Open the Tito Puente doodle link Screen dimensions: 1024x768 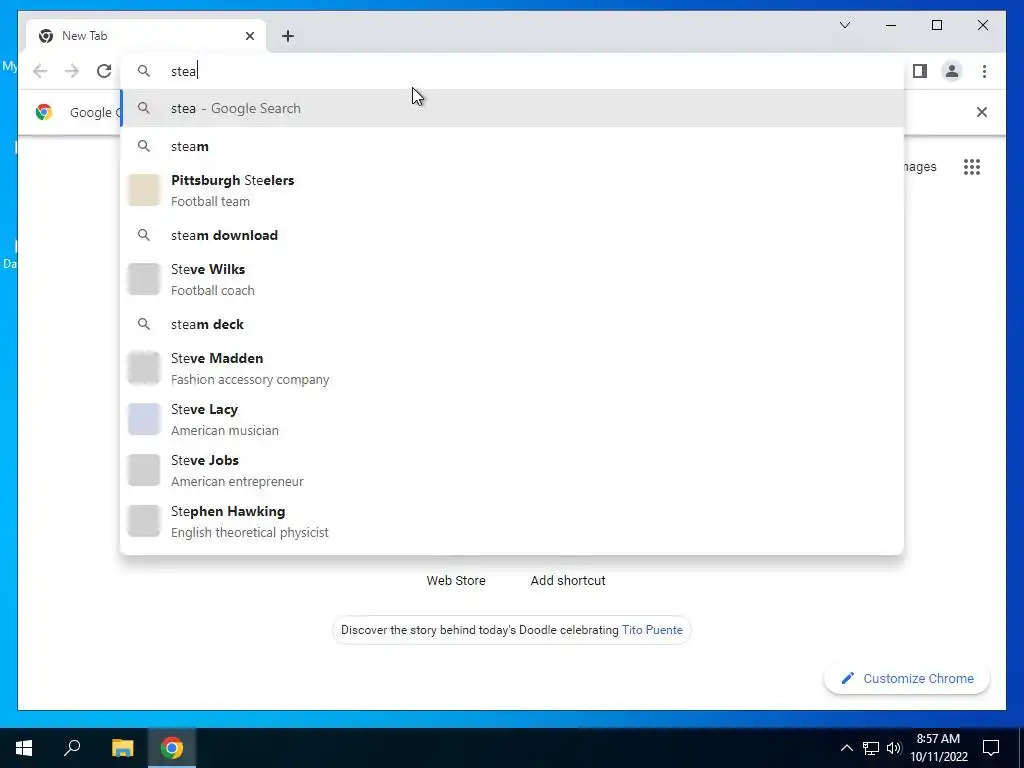tap(652, 630)
